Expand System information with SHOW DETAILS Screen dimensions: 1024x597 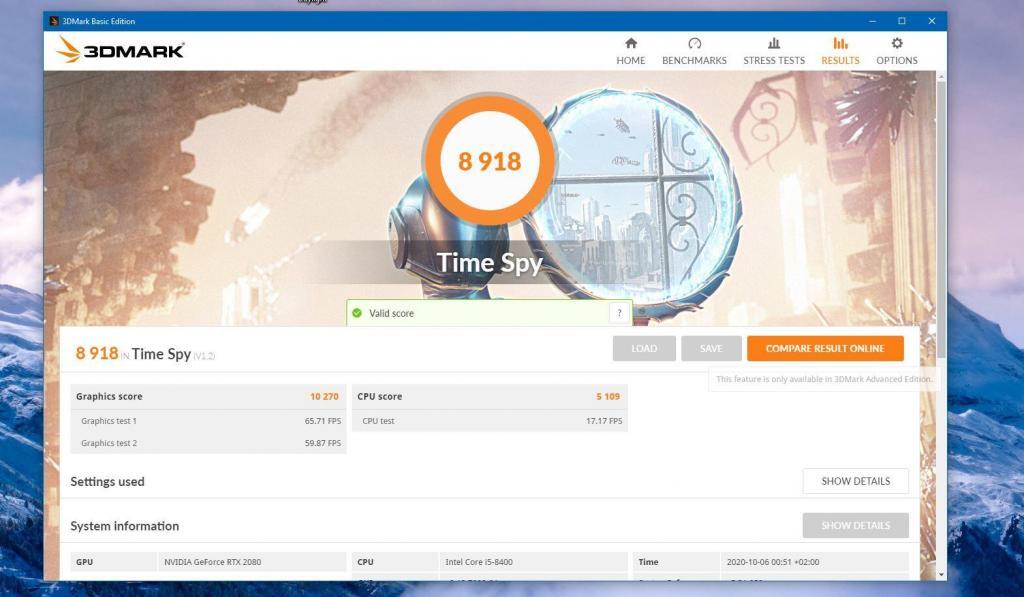(x=855, y=526)
